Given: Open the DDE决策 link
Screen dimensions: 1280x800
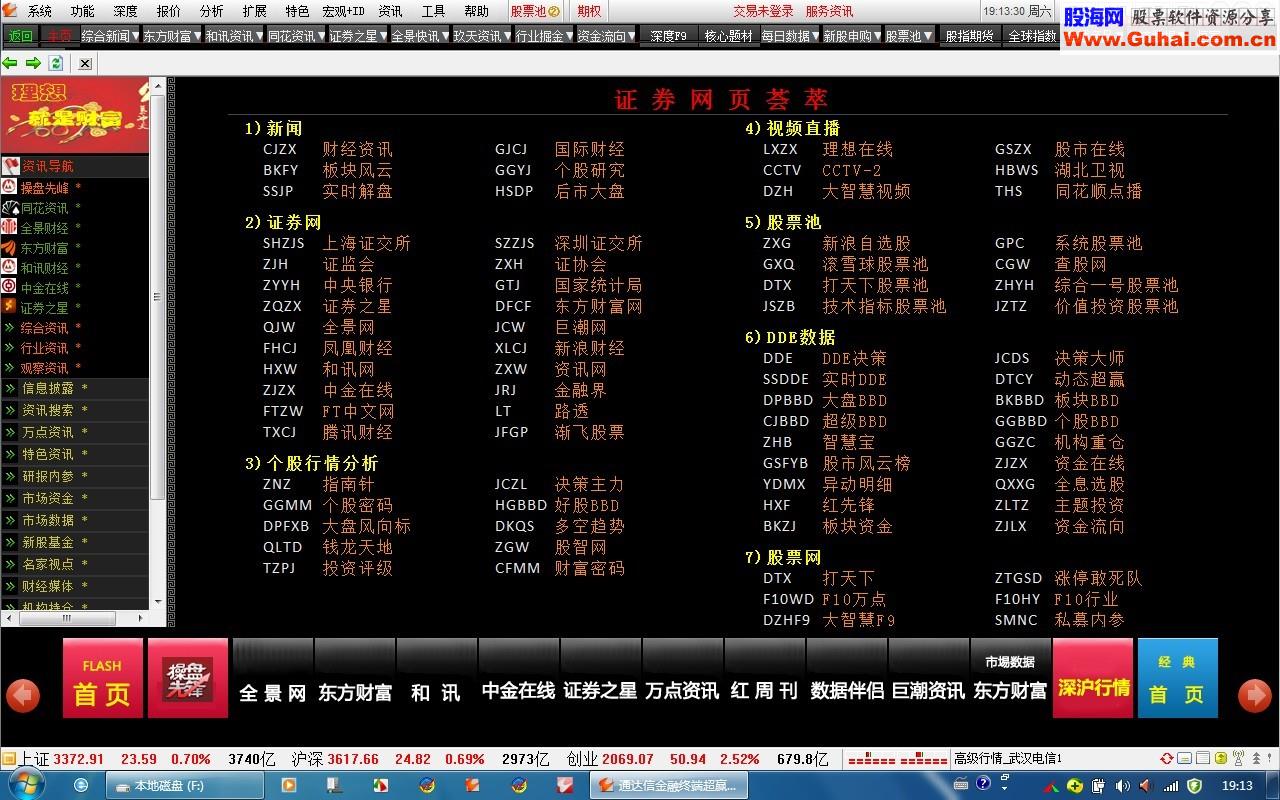Looking at the screenshot, I should coord(854,358).
